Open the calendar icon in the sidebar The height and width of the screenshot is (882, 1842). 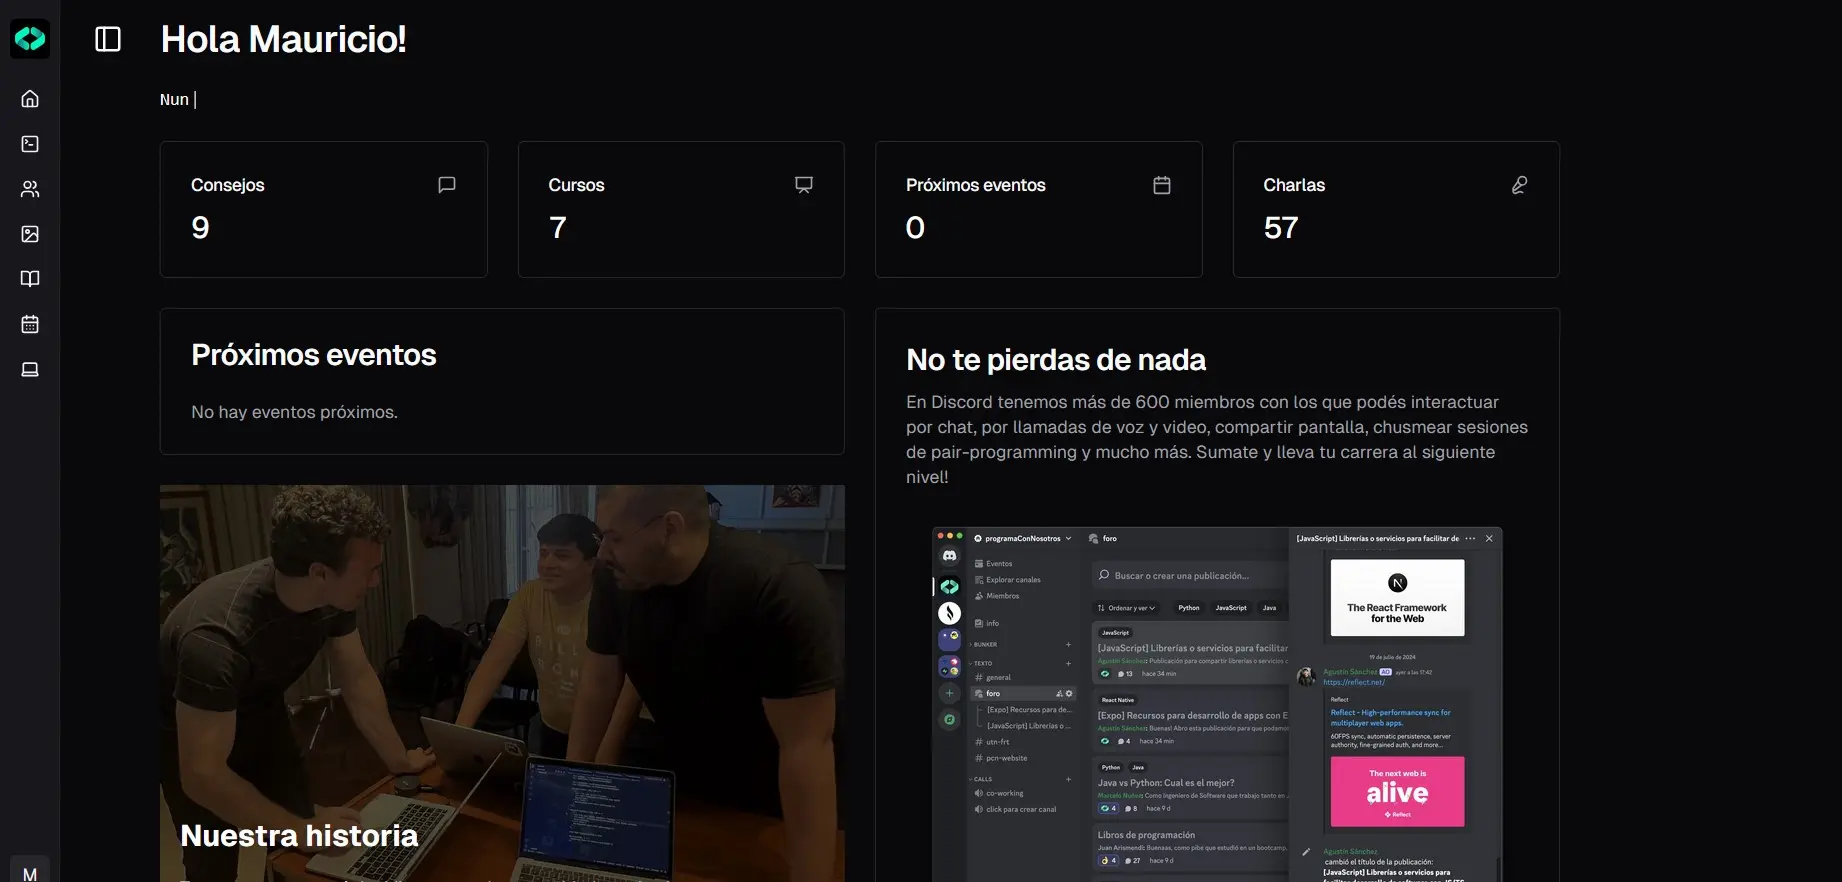(30, 324)
